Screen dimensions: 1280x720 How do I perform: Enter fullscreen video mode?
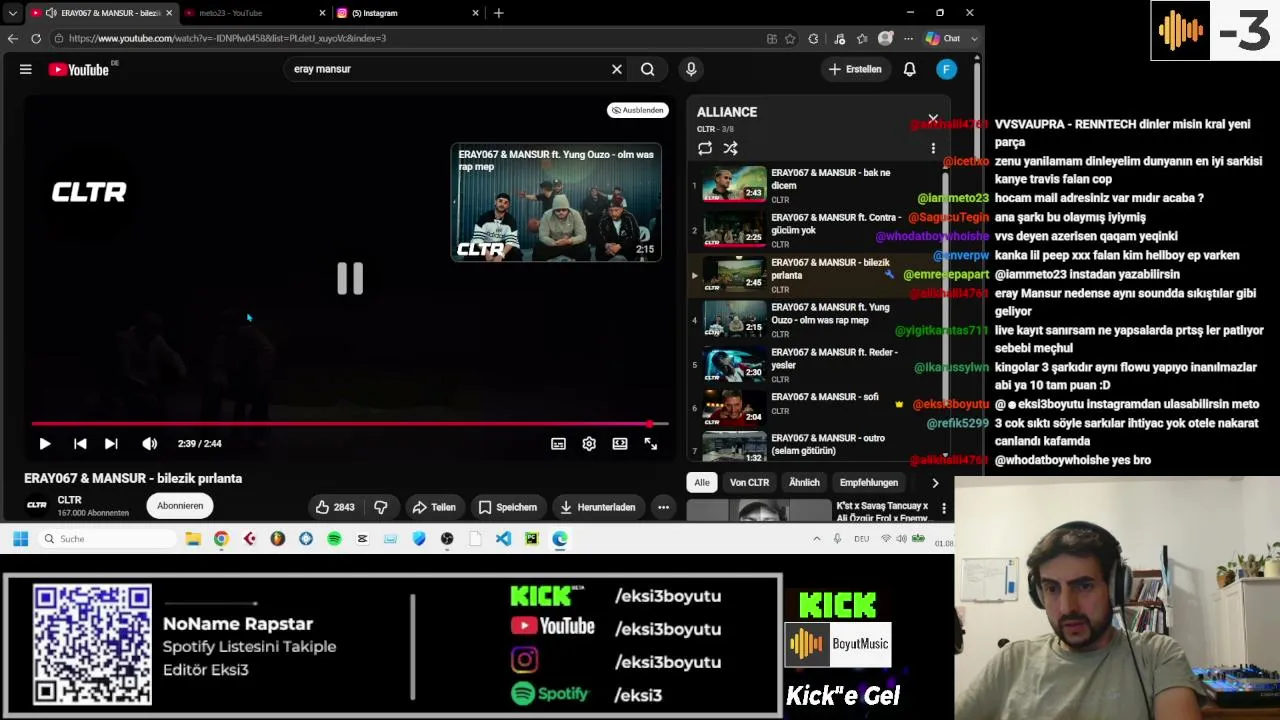tap(651, 444)
